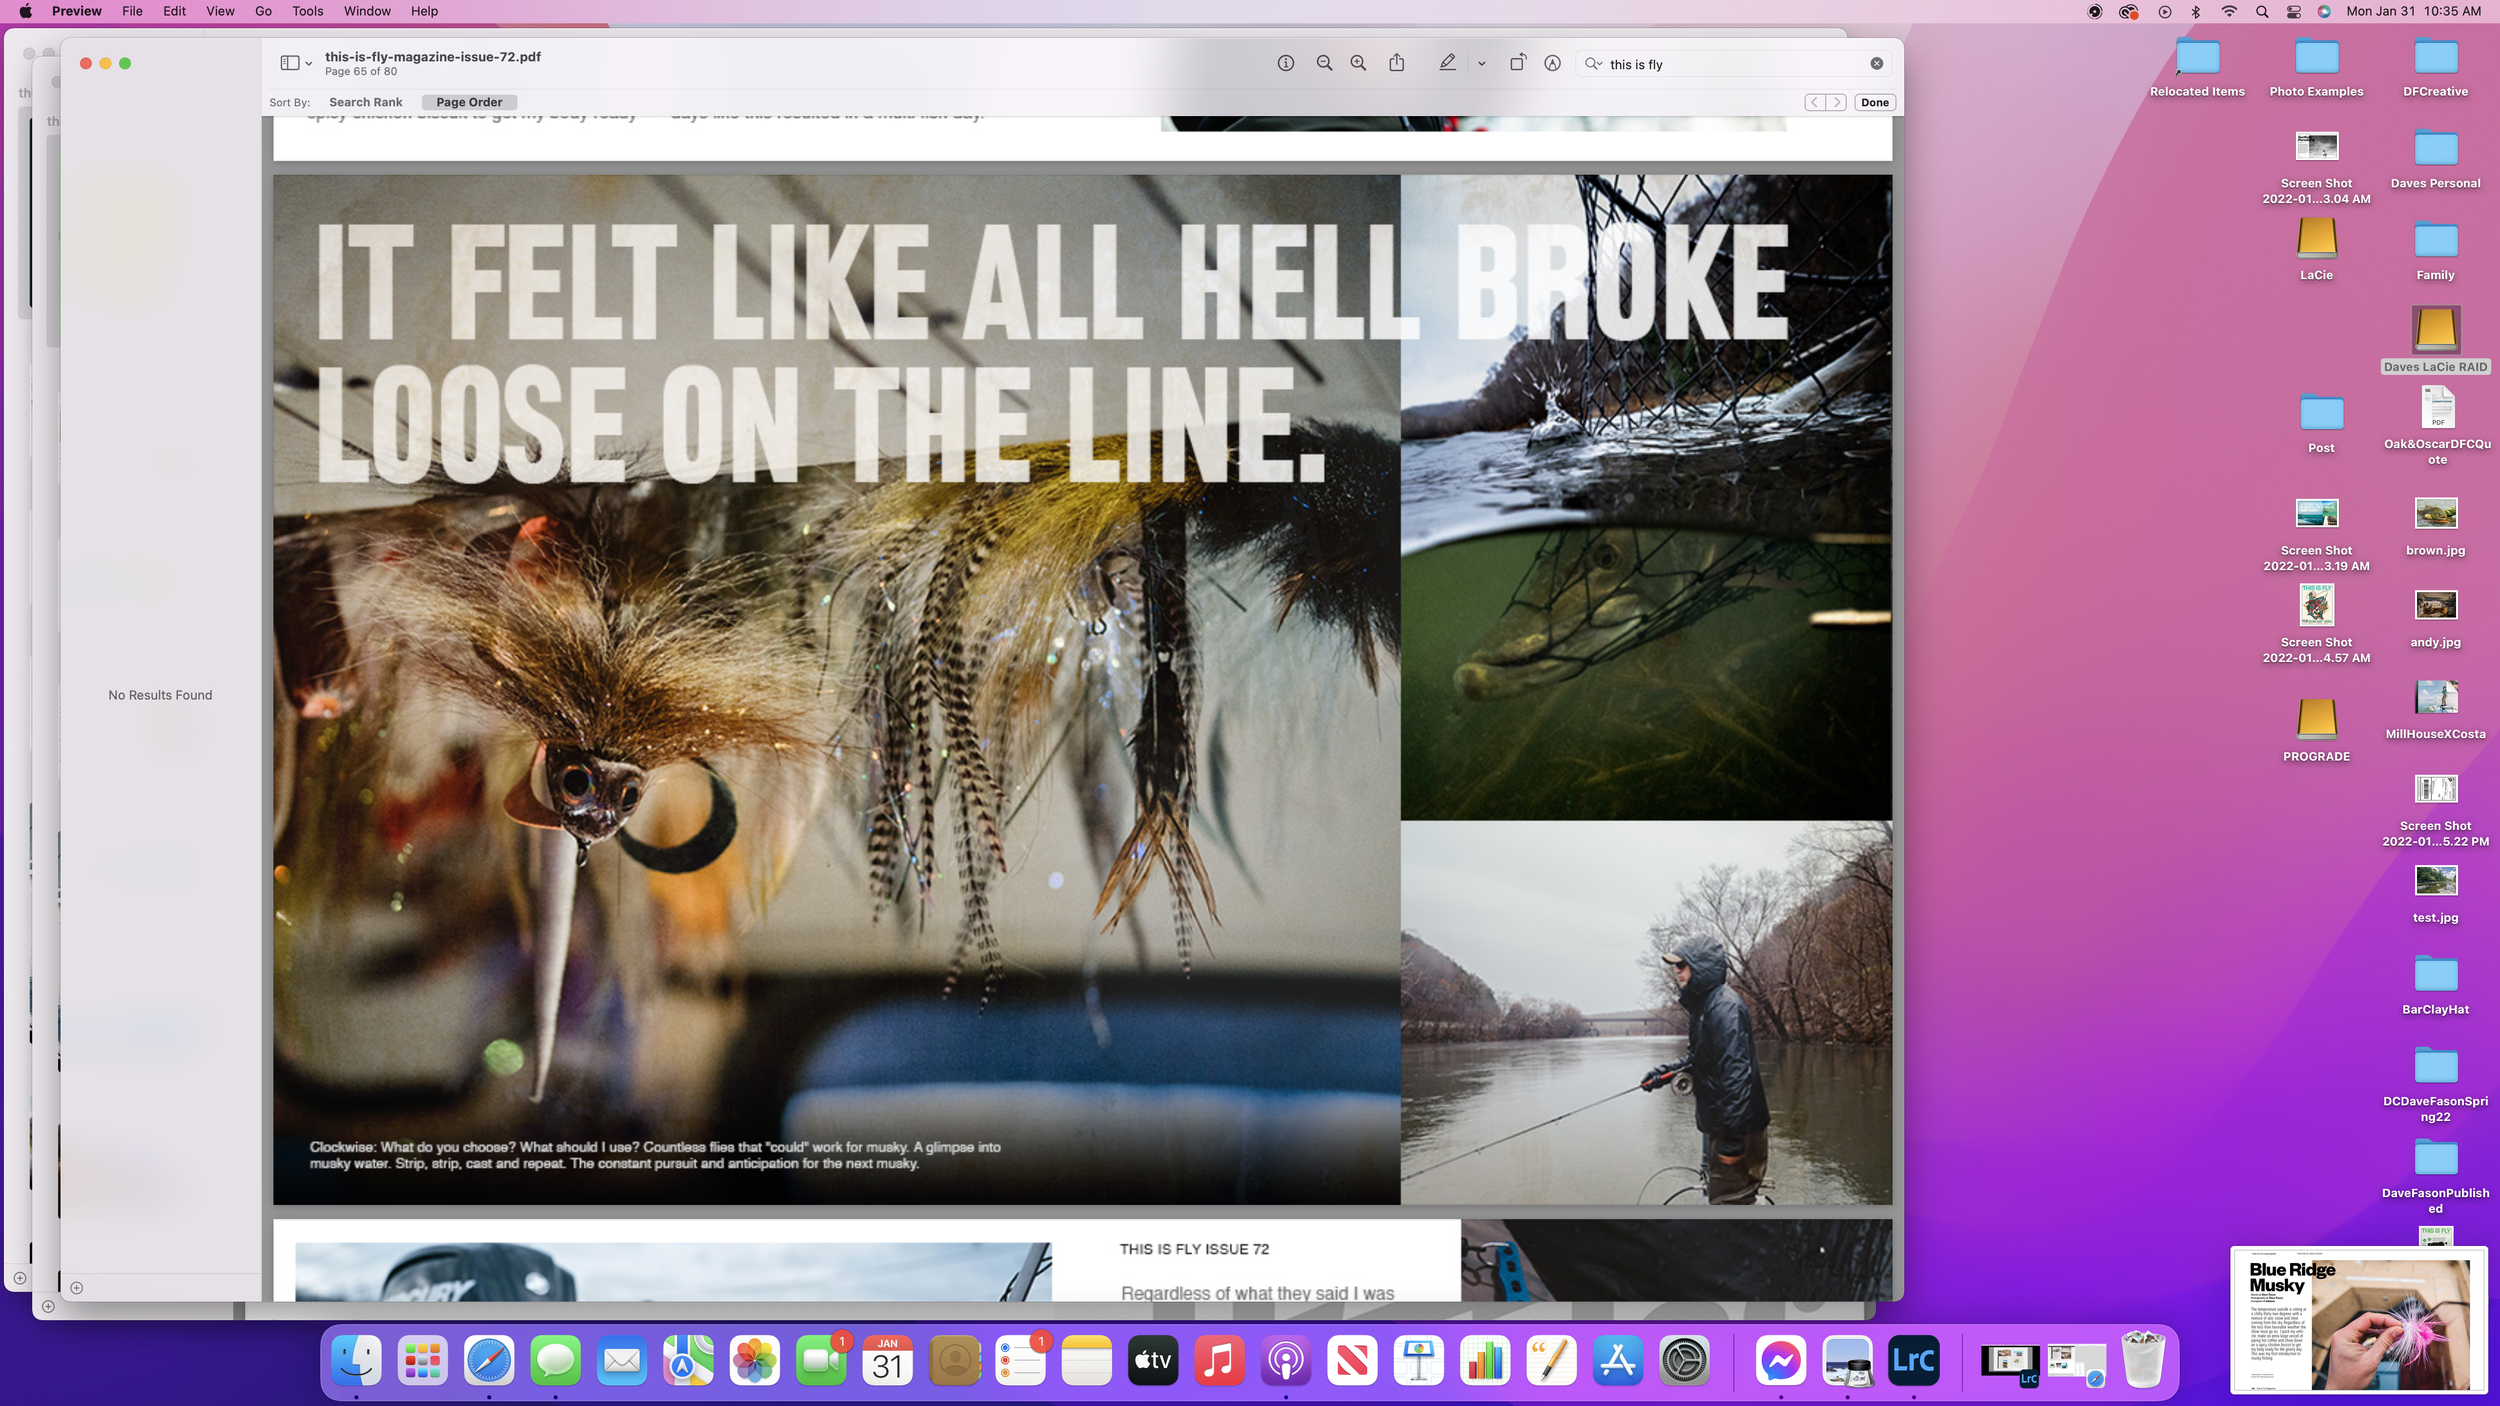The height and width of the screenshot is (1406, 2500).
Task: Open the Blue Ridge Musky screenshot thumbnail
Action: [2358, 1320]
